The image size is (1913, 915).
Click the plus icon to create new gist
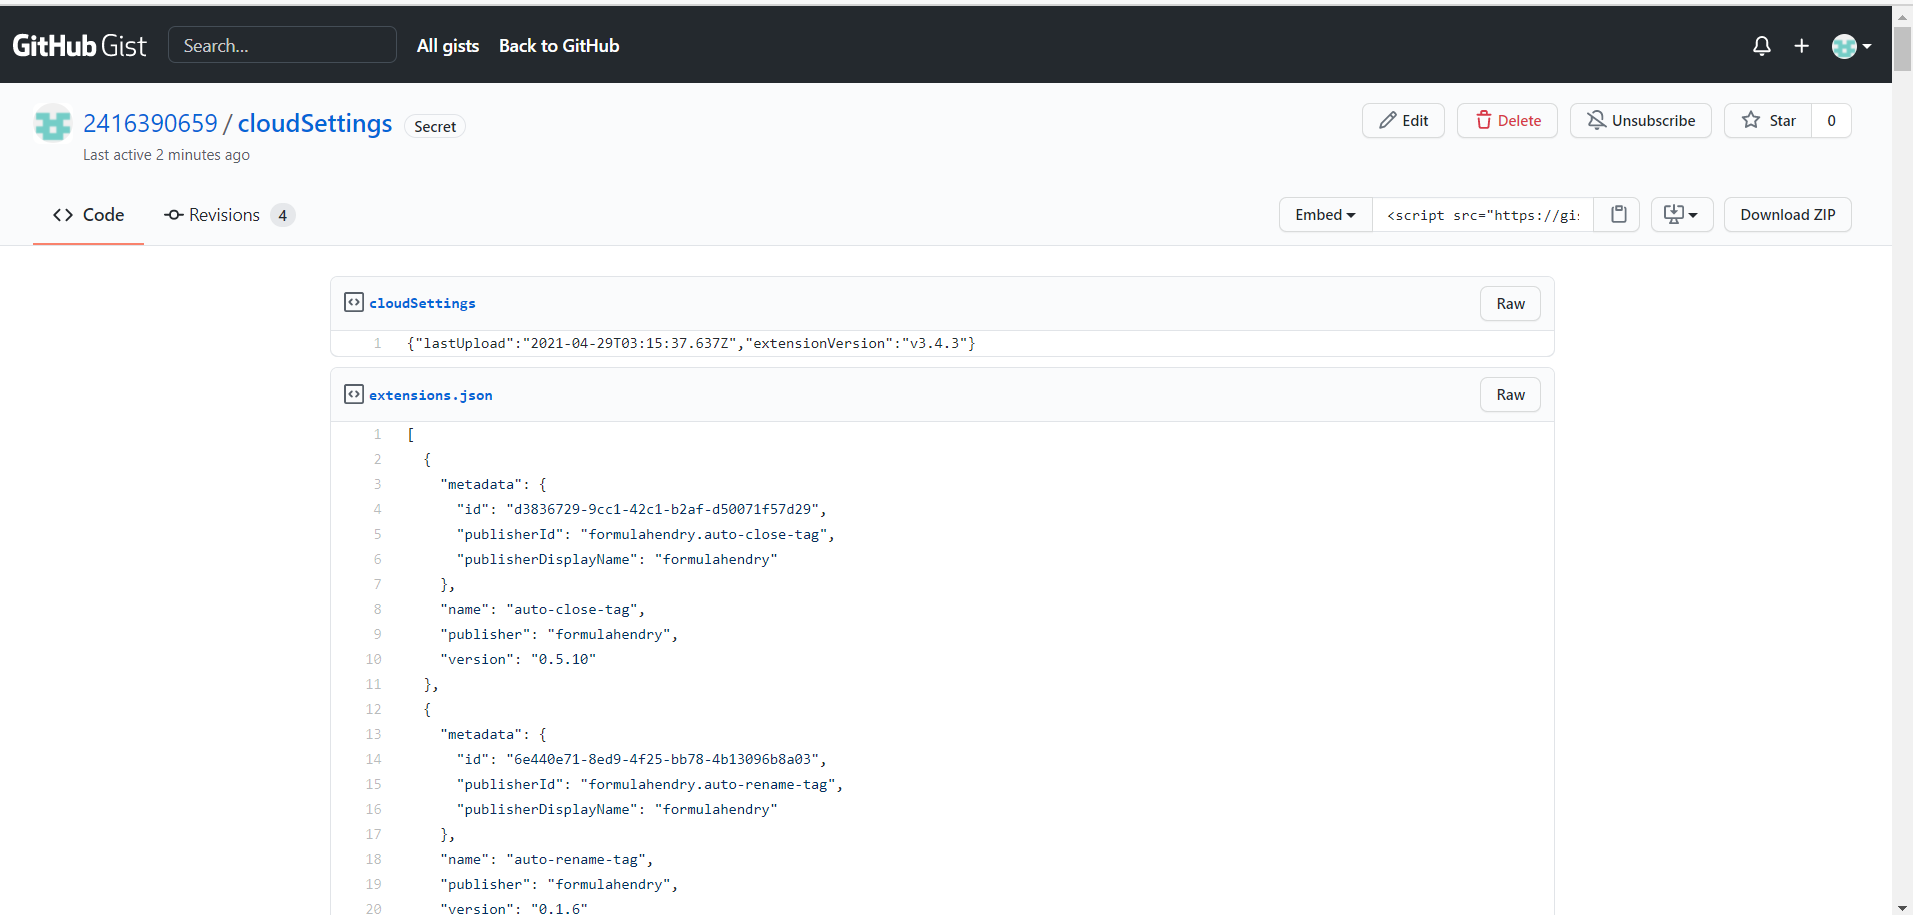click(1801, 46)
